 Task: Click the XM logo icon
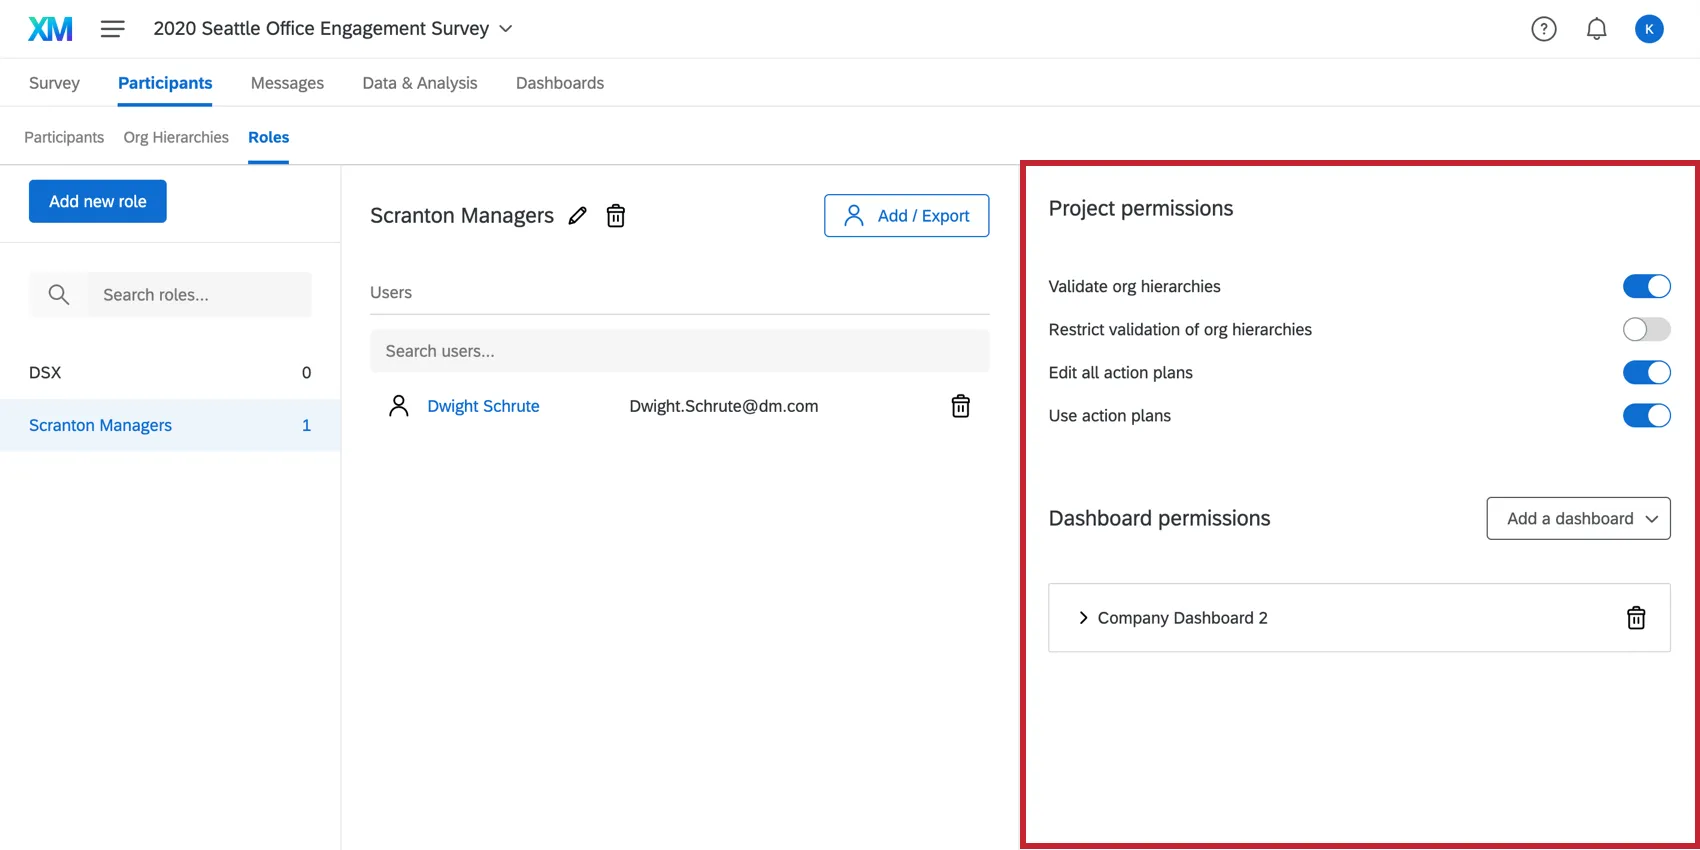coord(50,29)
